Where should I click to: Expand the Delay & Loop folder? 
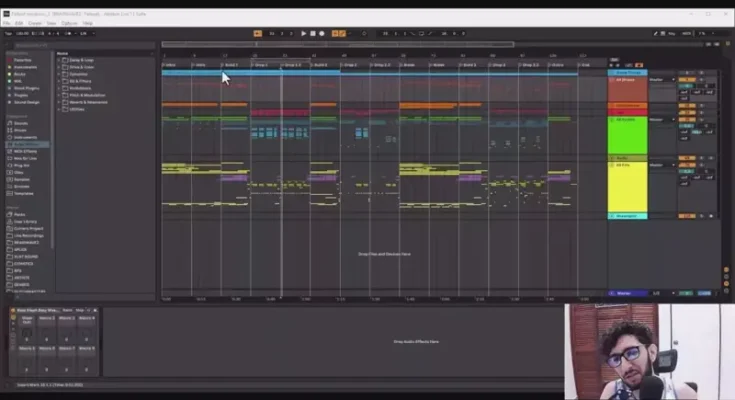tap(76, 60)
